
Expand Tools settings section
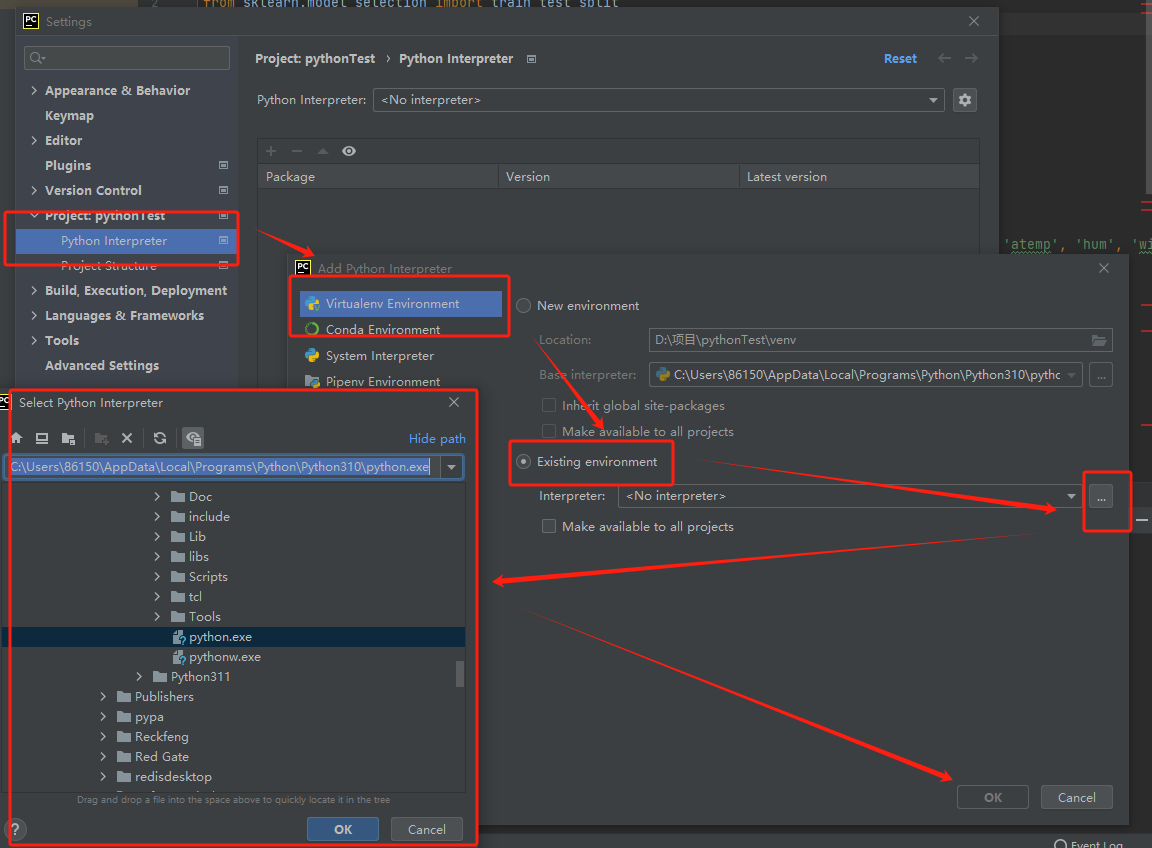coord(34,340)
